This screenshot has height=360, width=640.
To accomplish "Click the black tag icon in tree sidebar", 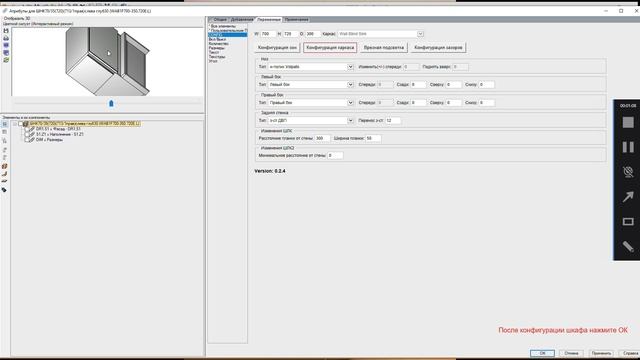I will click(x=4, y=190).
